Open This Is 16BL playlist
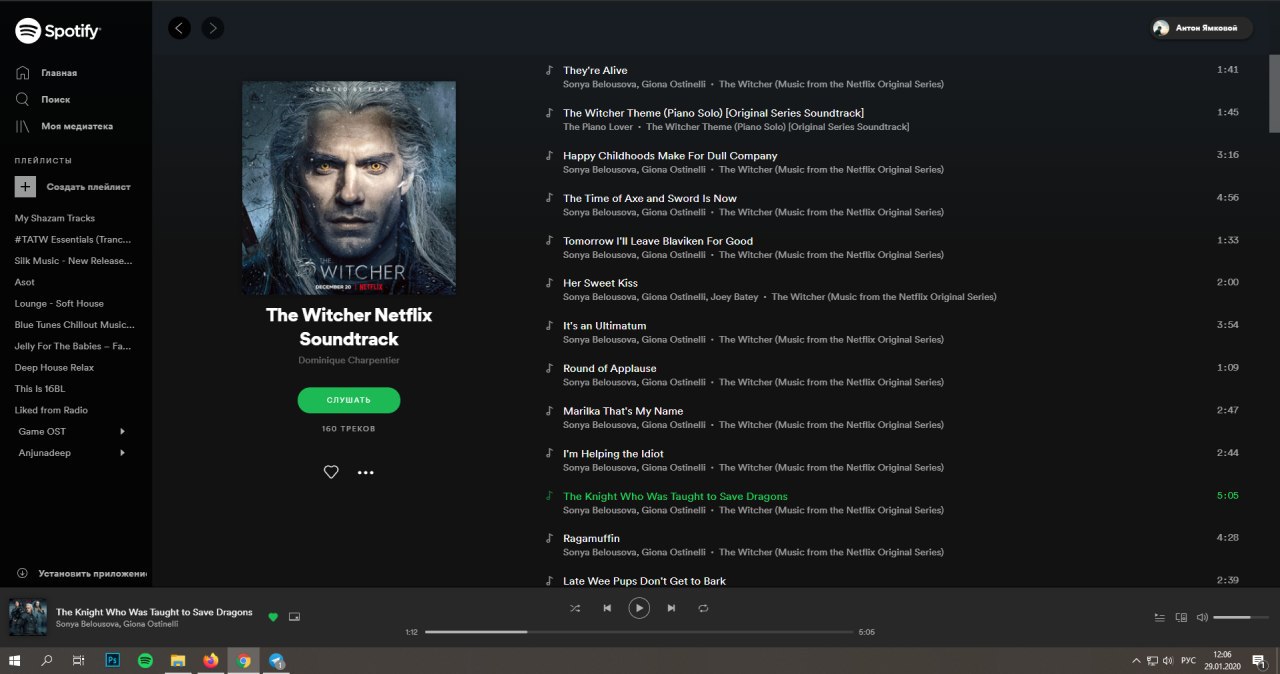 point(40,389)
